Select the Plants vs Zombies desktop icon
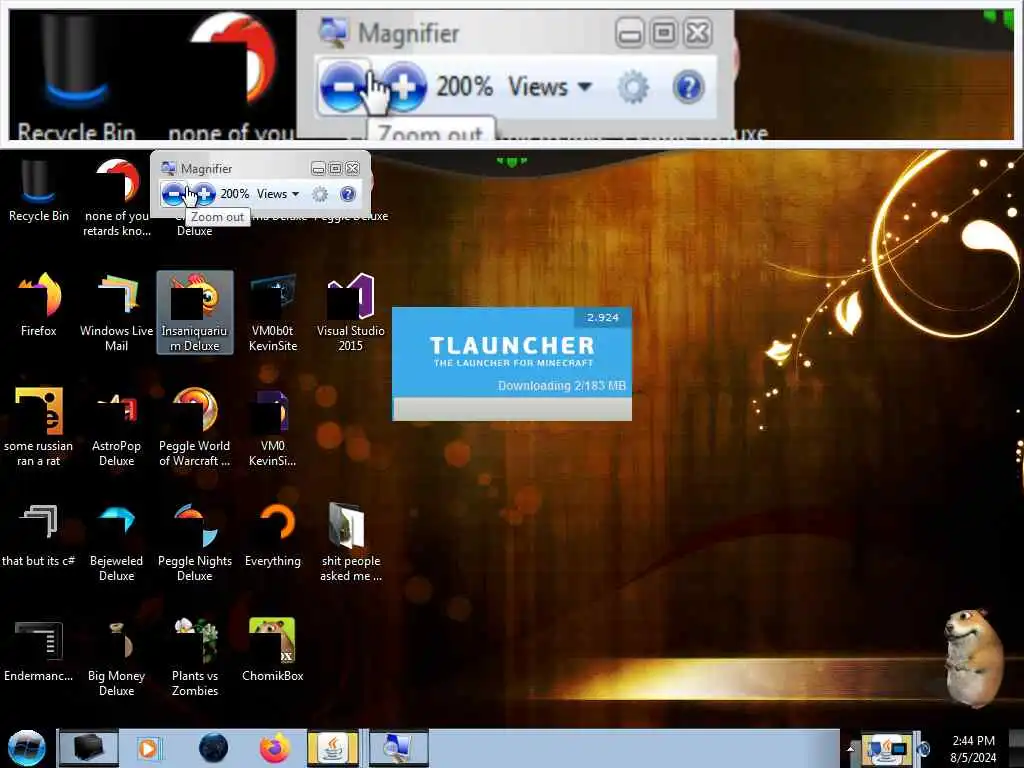Screen dimensions: 1024x768 coord(195,657)
